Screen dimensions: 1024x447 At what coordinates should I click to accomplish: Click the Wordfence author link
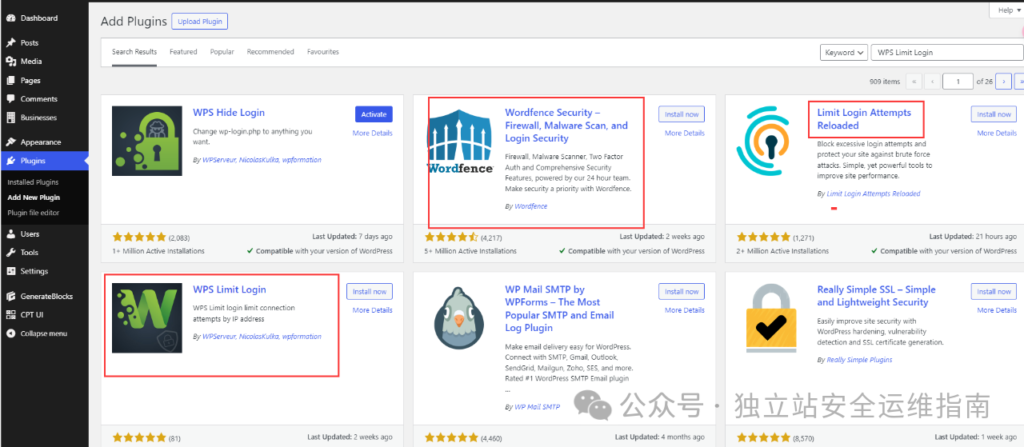pyautogui.click(x=530, y=206)
